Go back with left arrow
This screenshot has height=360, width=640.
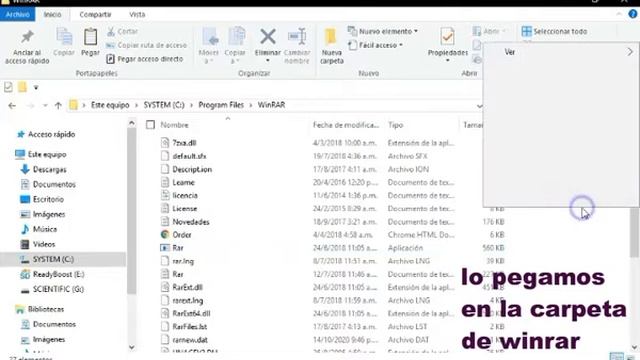tap(12, 106)
